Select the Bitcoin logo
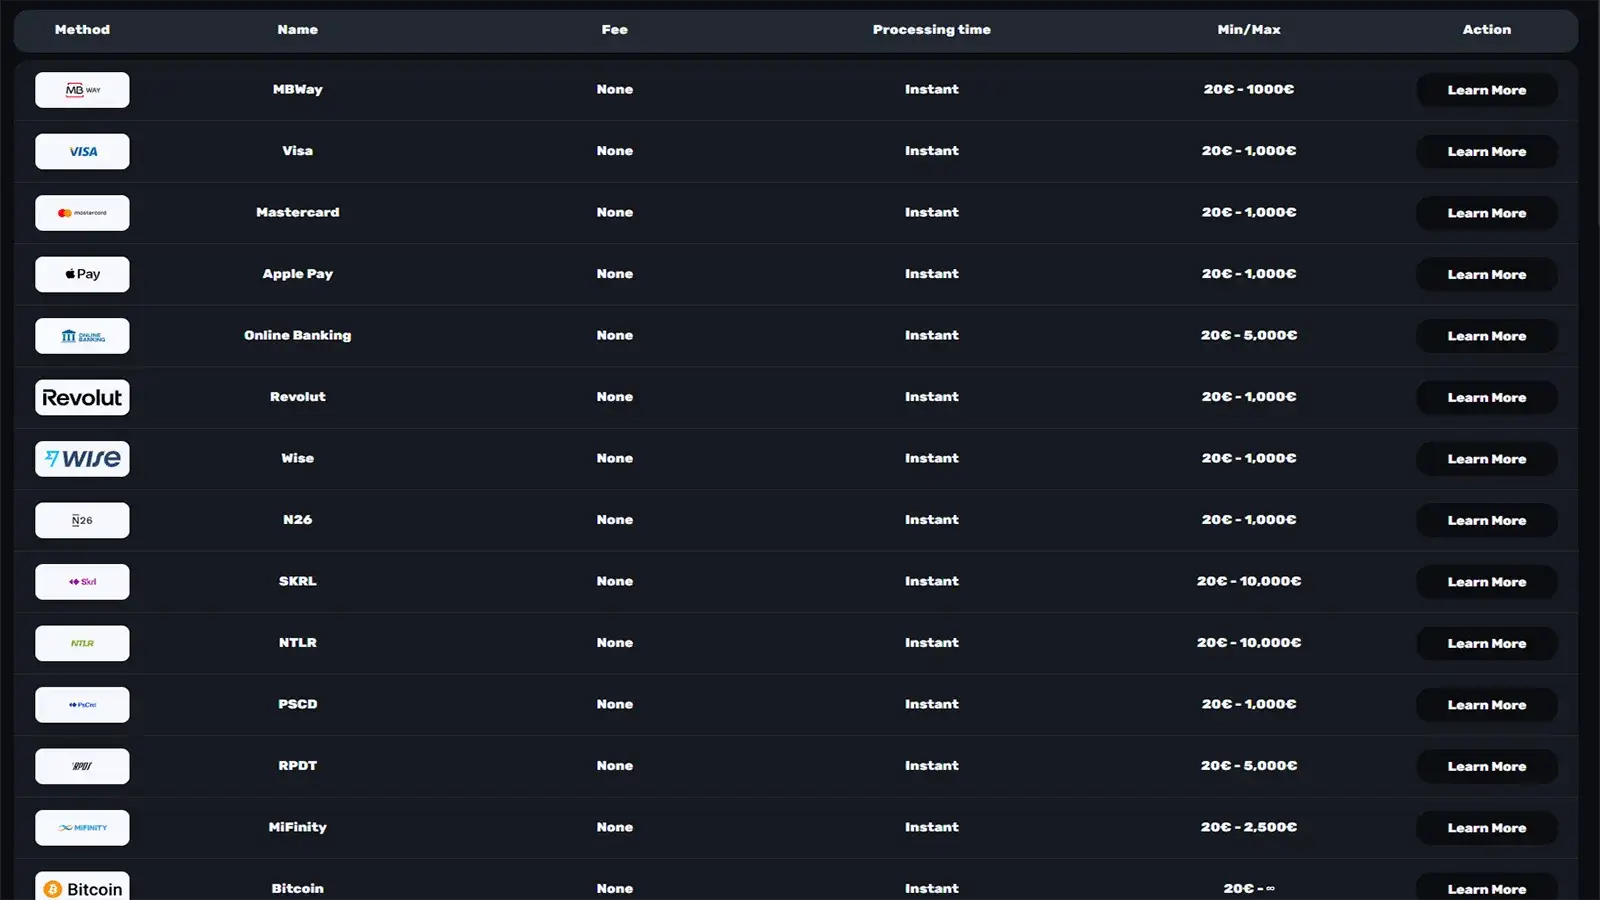This screenshot has height=900, width=1600. click(x=82, y=886)
